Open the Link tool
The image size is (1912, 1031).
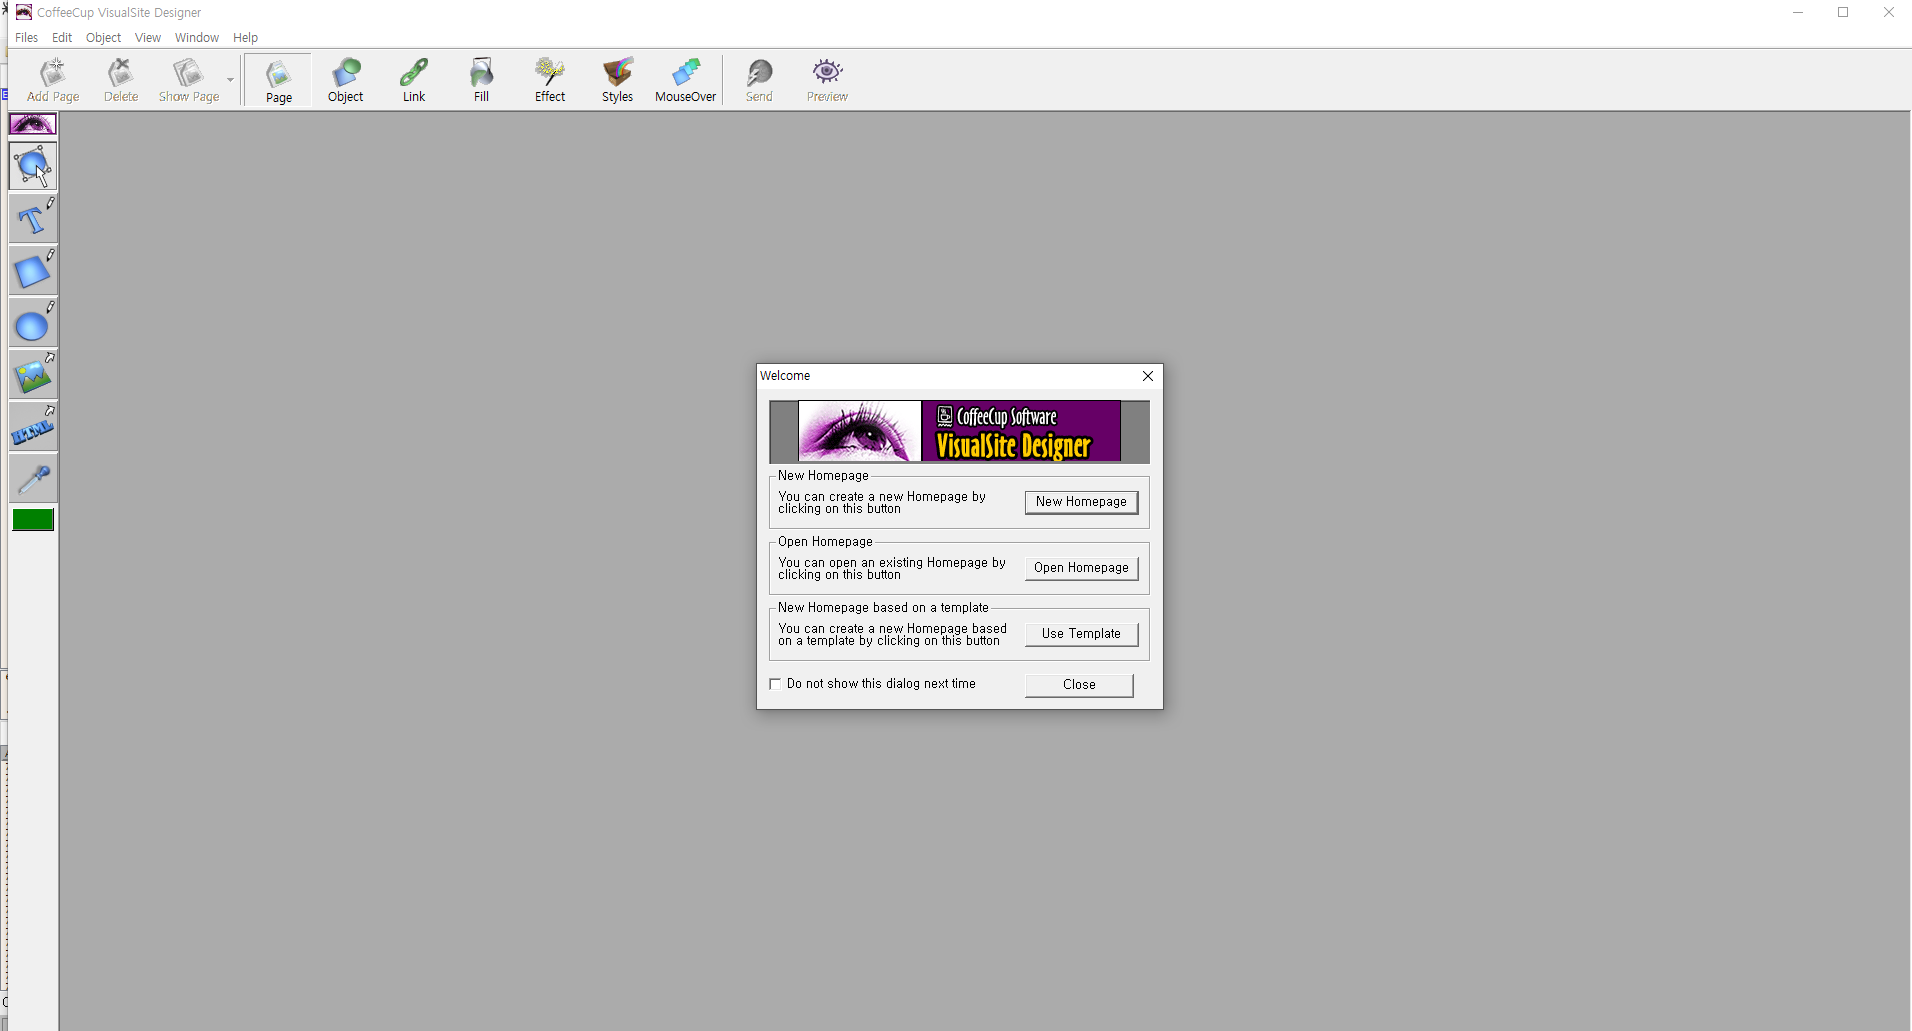click(x=414, y=80)
